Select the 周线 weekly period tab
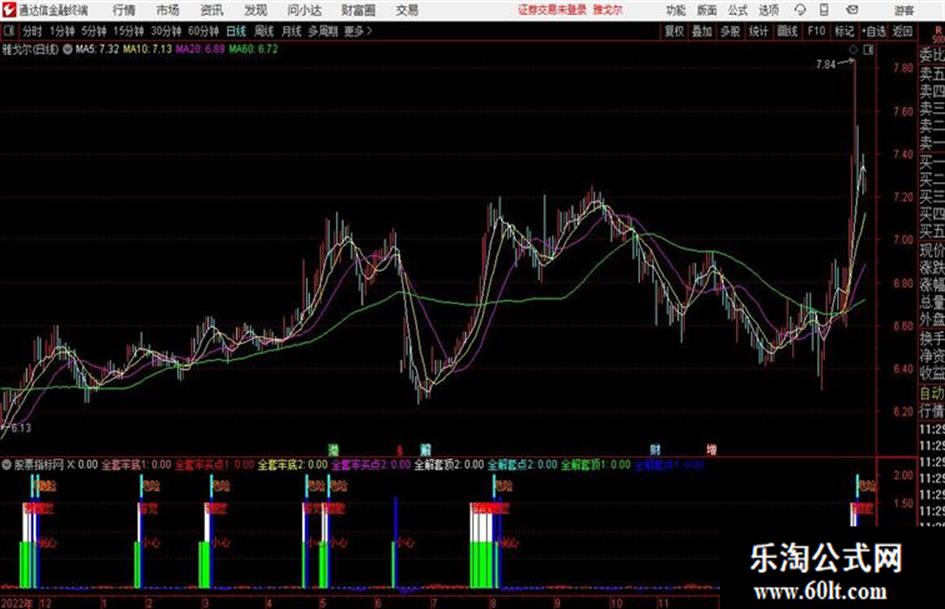945x609 pixels. 264,31
